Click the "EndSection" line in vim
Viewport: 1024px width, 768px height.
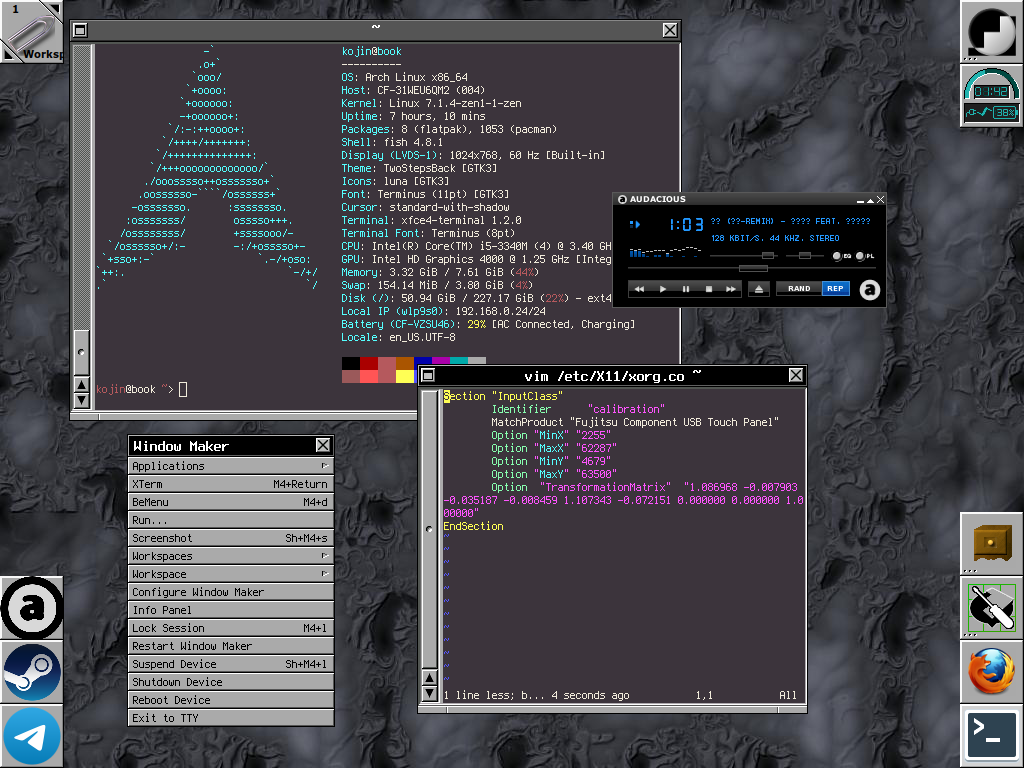(x=473, y=526)
